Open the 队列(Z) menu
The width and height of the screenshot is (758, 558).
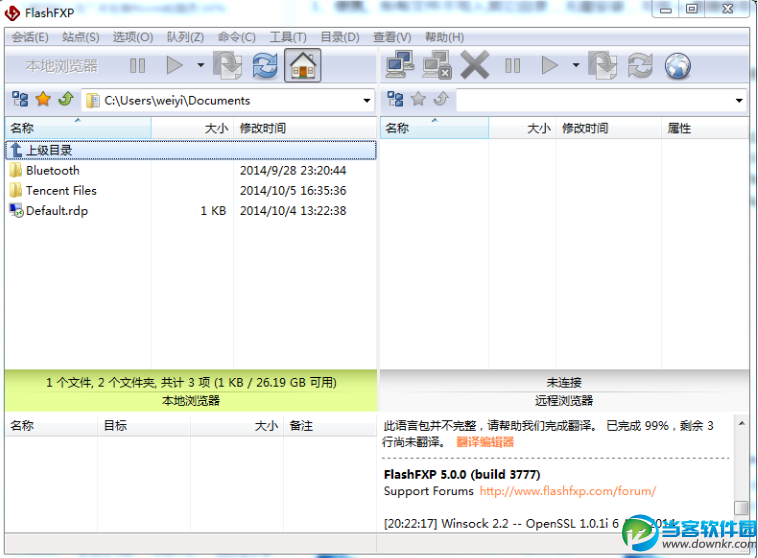(x=185, y=37)
